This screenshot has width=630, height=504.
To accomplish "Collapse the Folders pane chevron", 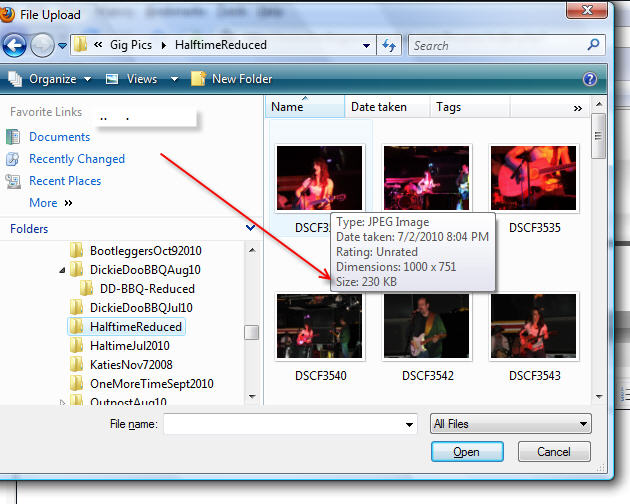I will coord(250,228).
